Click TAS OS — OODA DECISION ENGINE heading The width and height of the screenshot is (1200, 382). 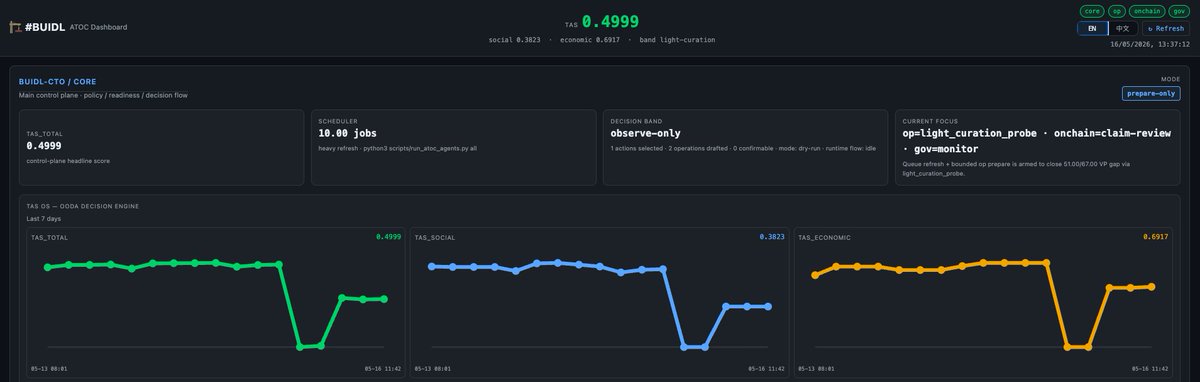pos(83,206)
